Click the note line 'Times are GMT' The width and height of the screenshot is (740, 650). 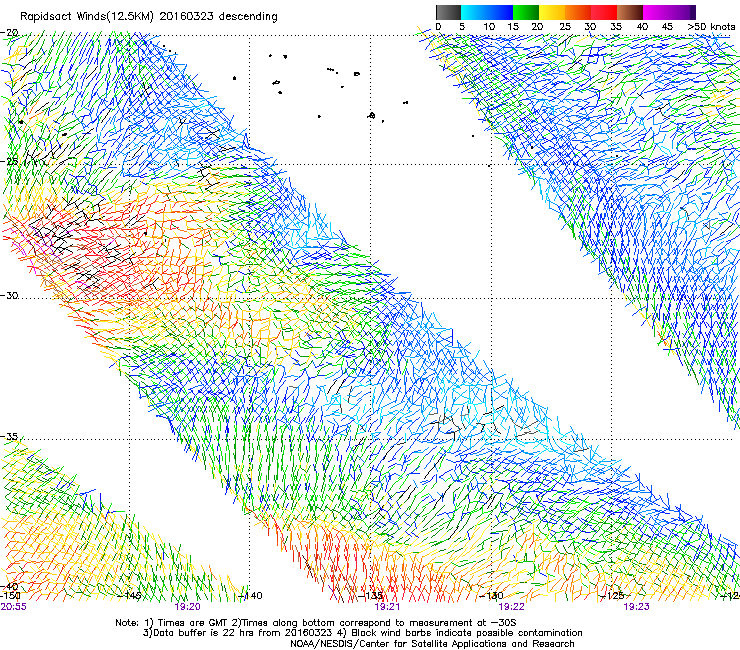(193, 623)
